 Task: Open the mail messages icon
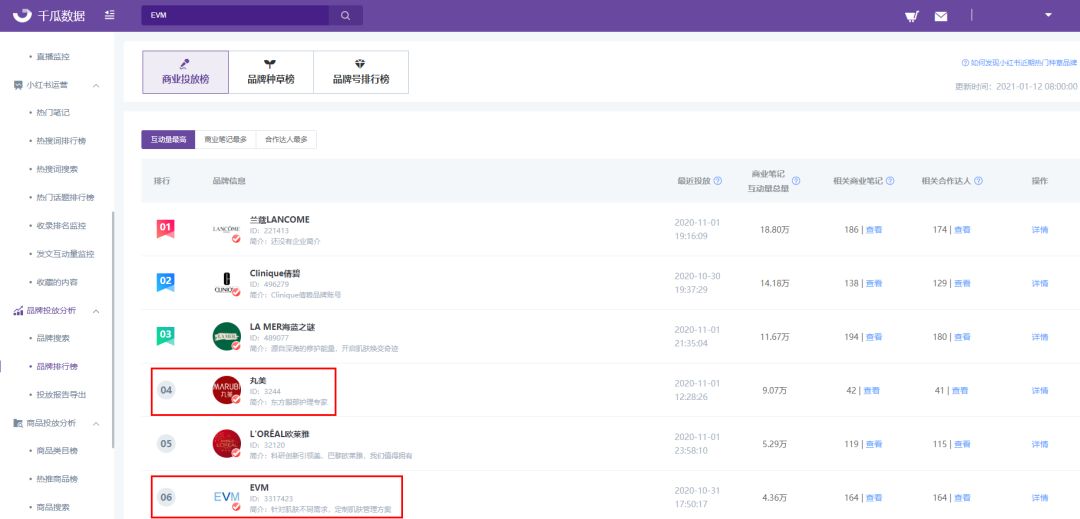click(x=941, y=17)
